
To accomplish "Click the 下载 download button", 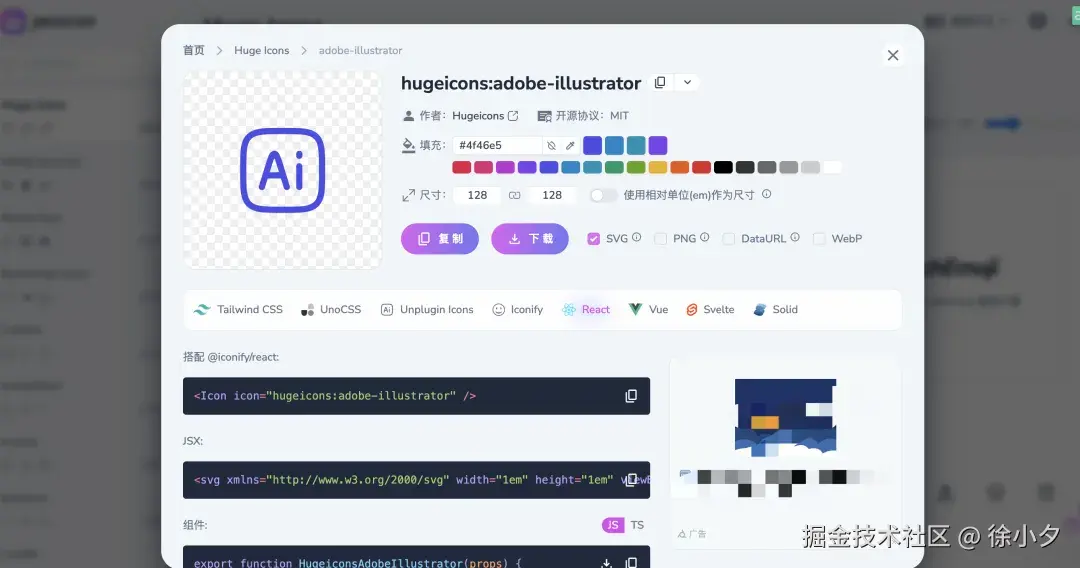I will 530,239.
